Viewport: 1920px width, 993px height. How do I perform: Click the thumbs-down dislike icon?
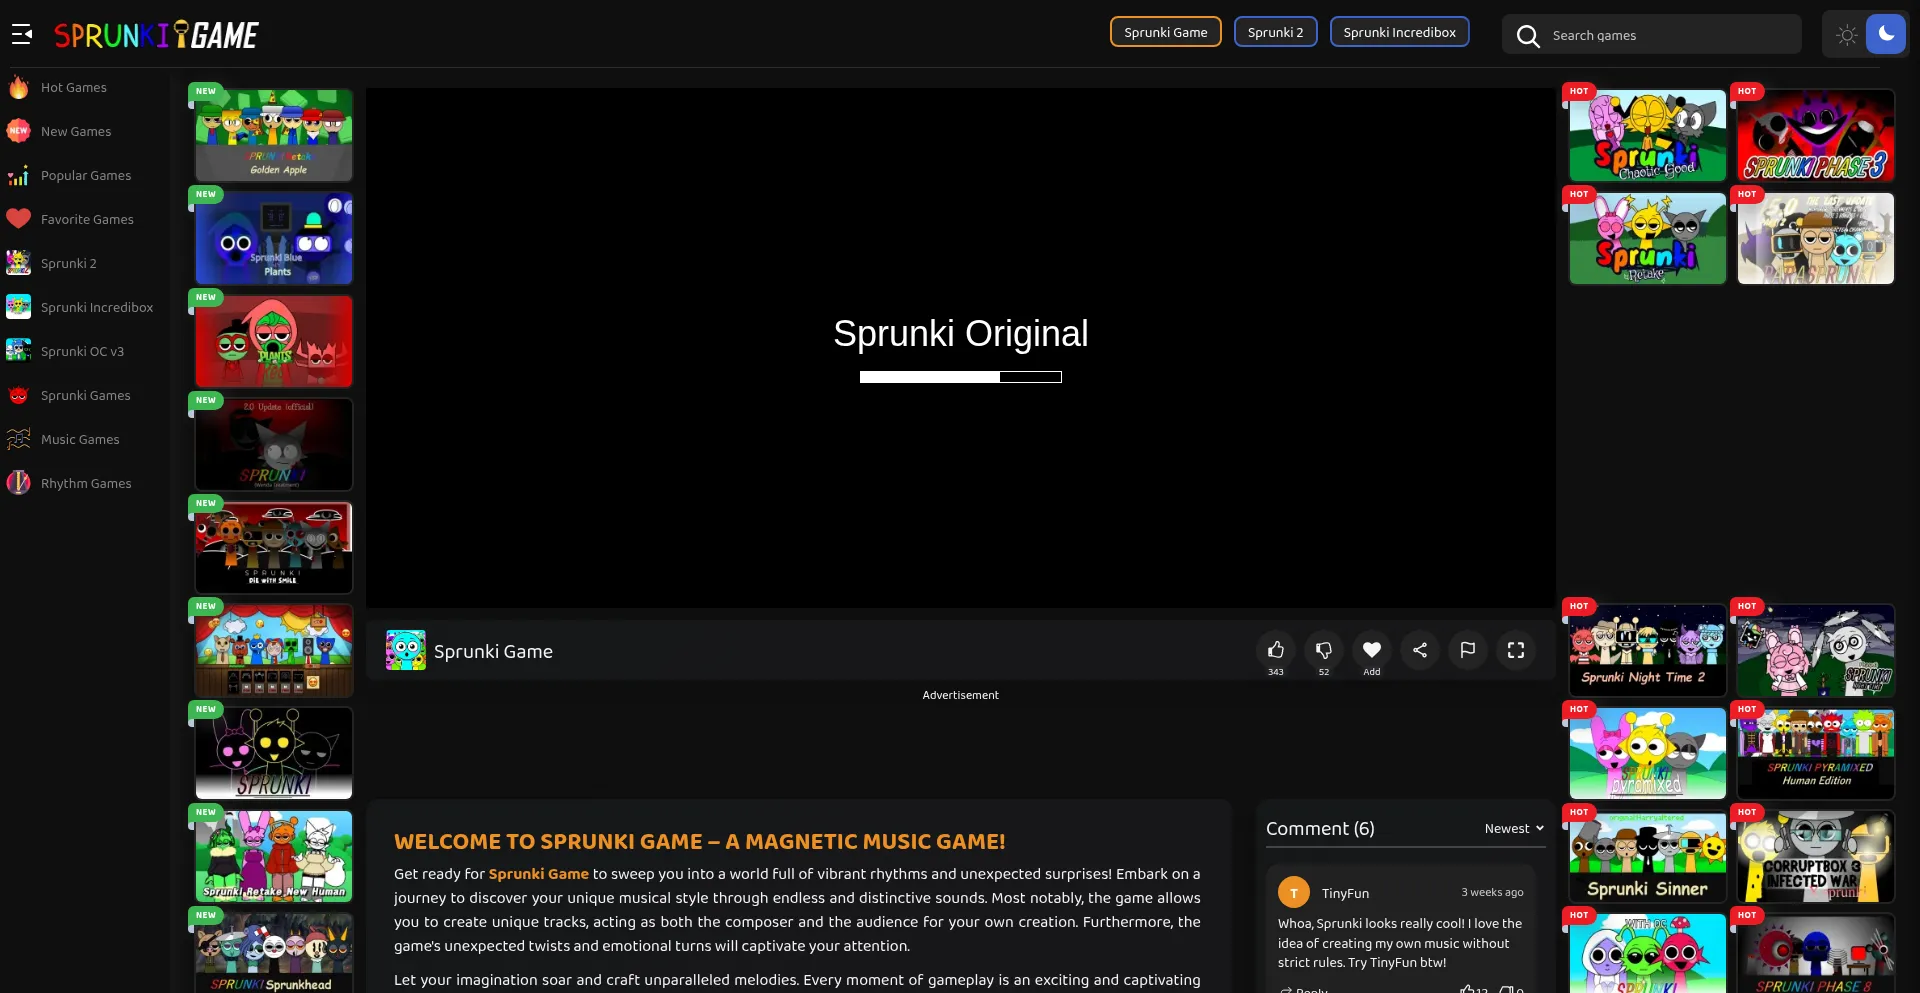point(1323,650)
